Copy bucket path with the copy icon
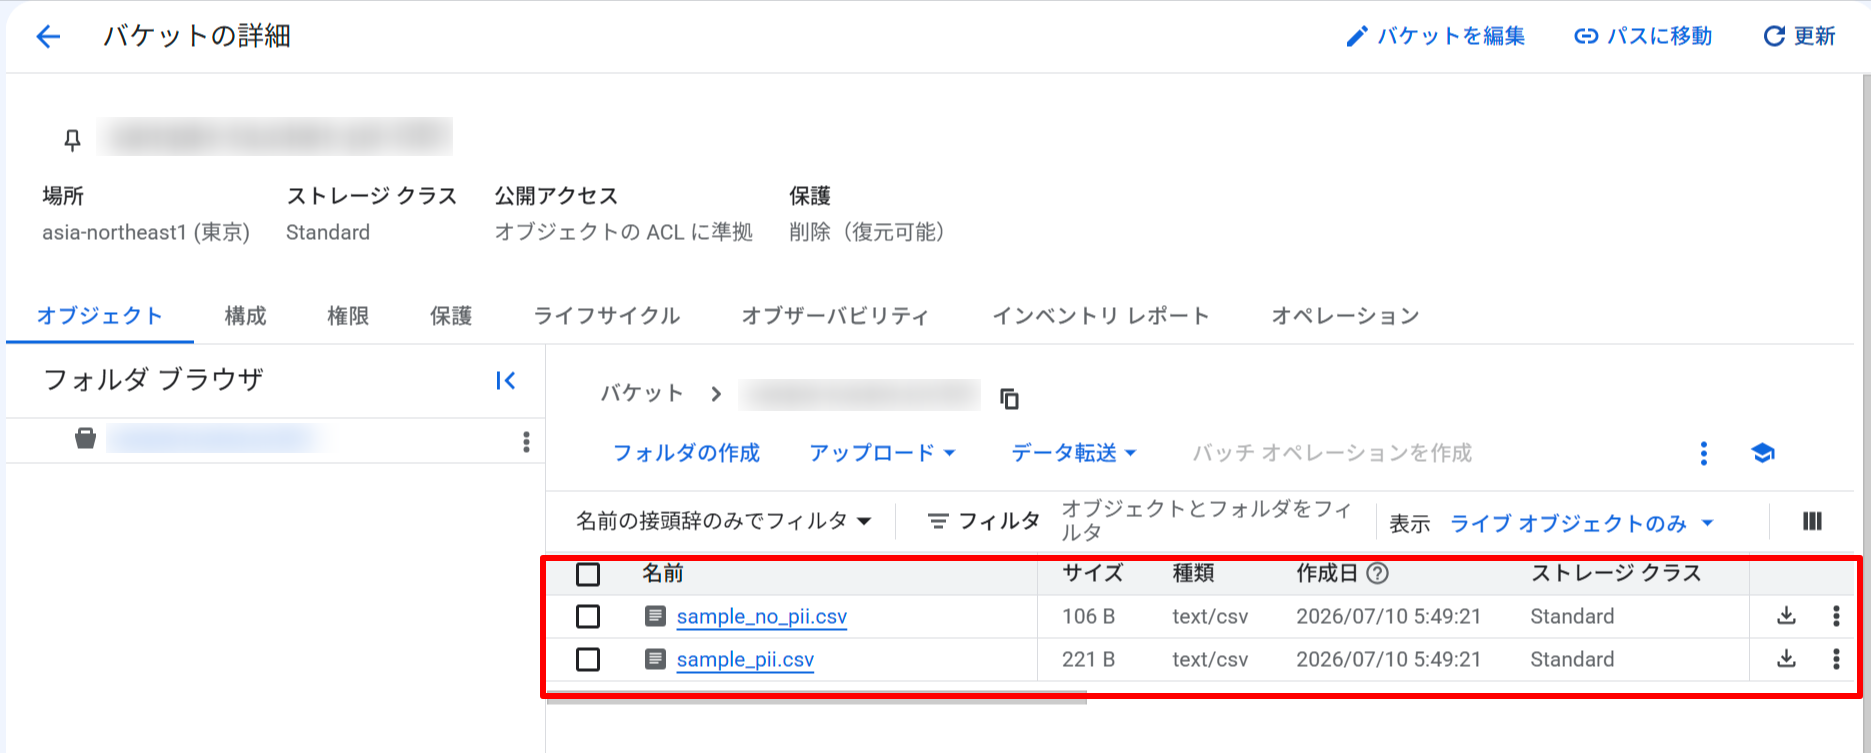Image resolution: width=1871 pixels, height=753 pixels. tap(1009, 398)
